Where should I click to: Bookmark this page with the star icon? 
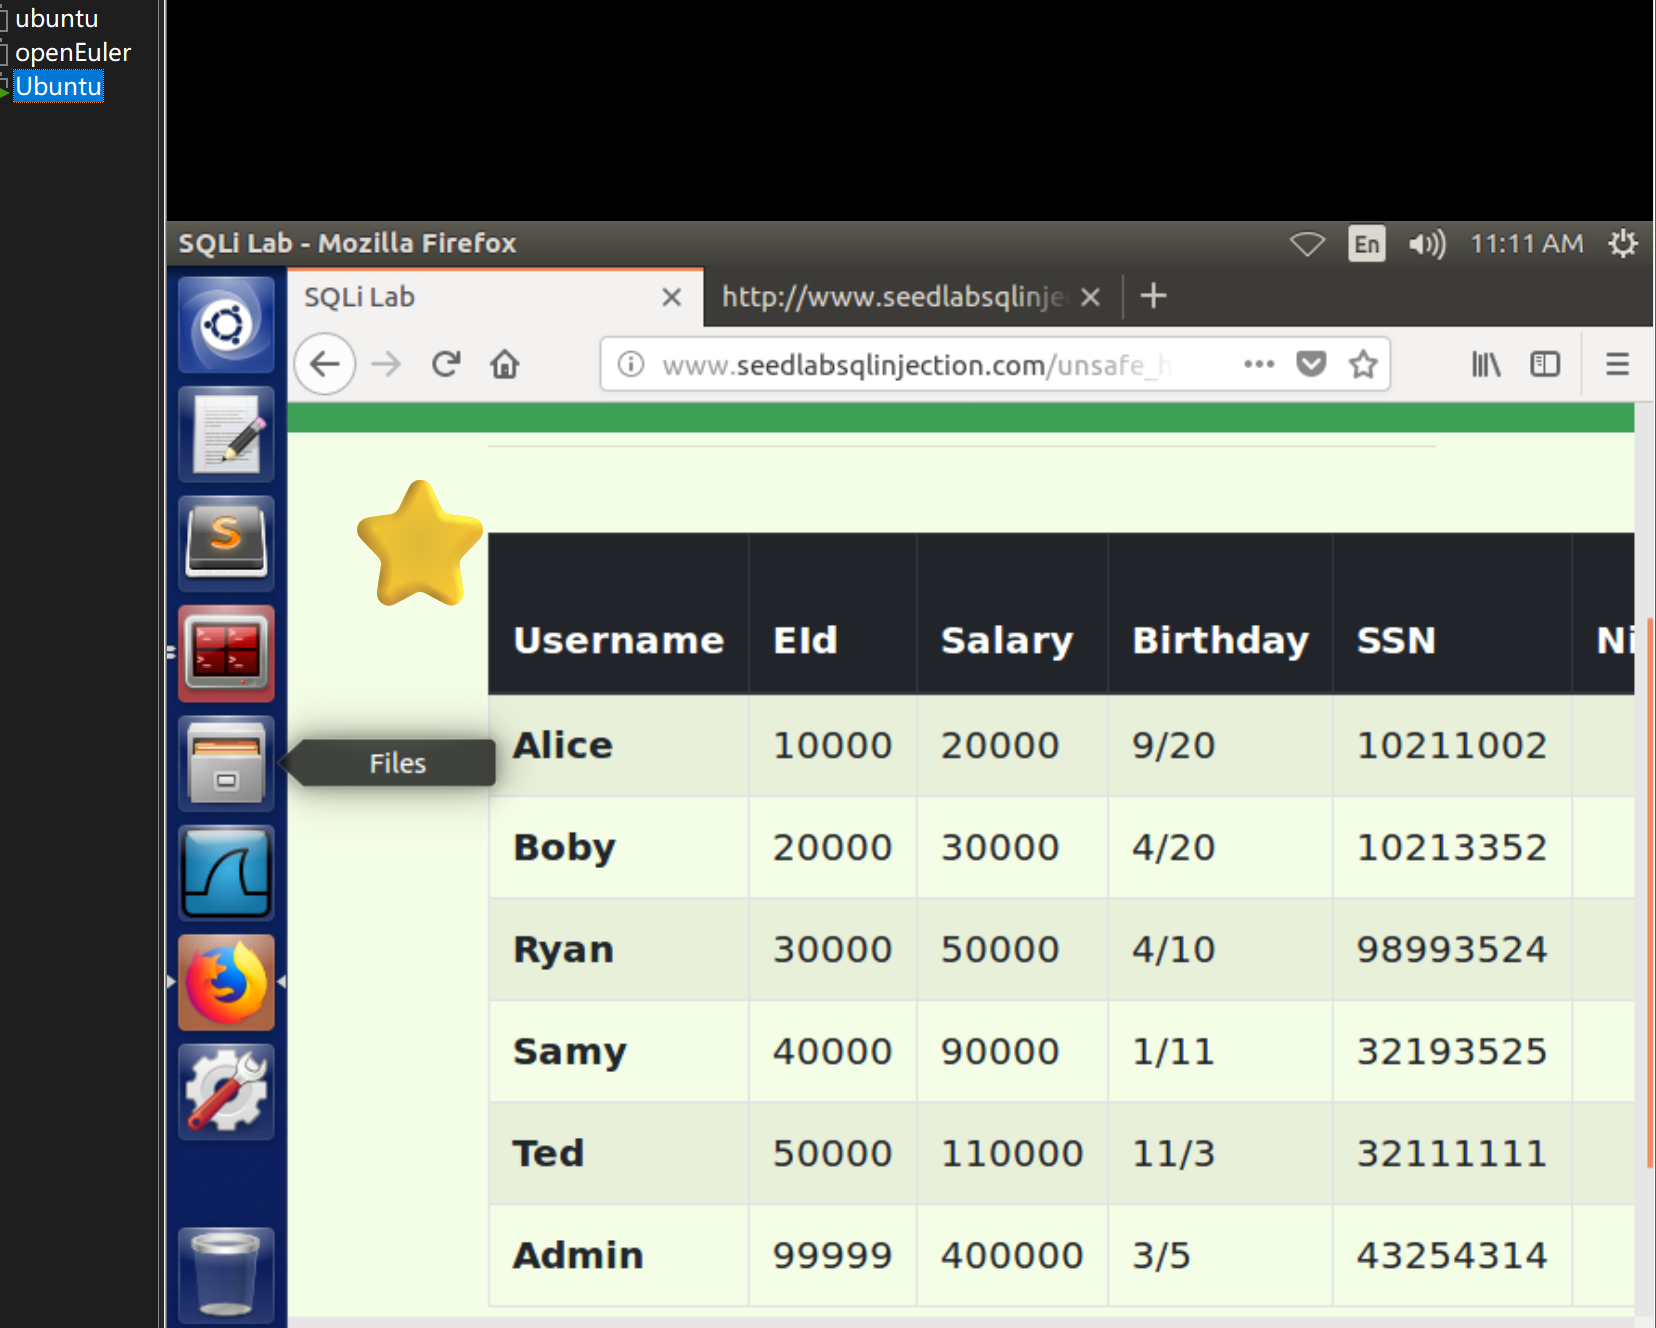[x=1363, y=364]
